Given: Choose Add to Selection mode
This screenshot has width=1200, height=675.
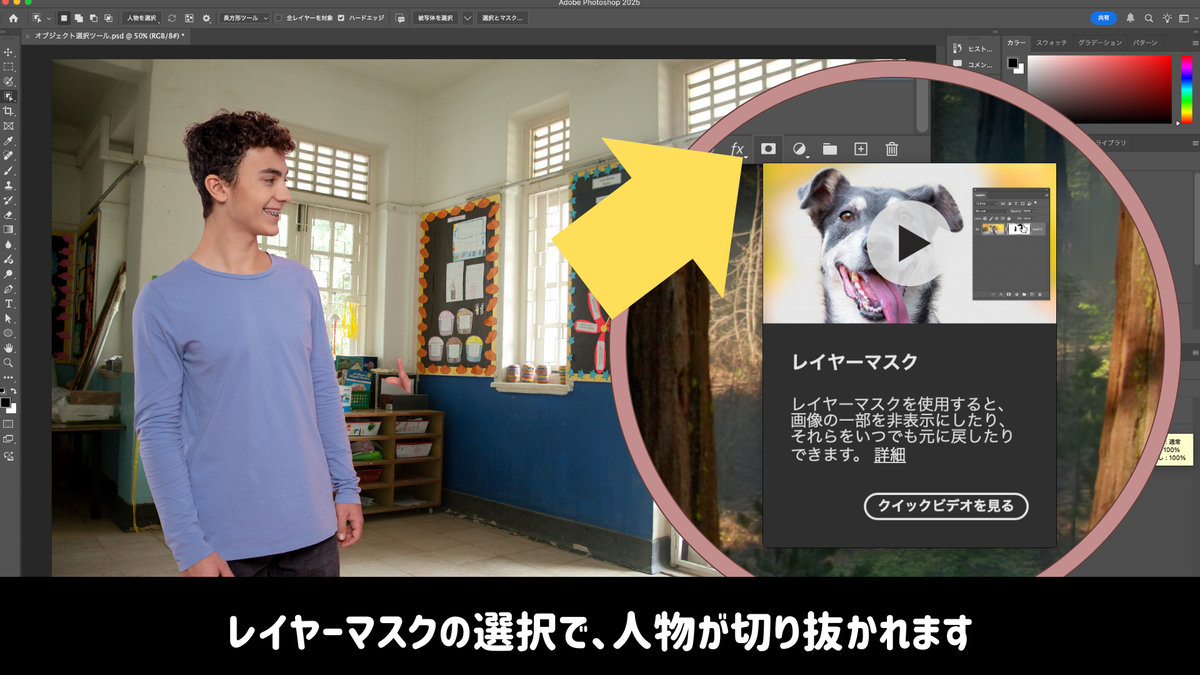Looking at the screenshot, I should pyautogui.click(x=78, y=18).
